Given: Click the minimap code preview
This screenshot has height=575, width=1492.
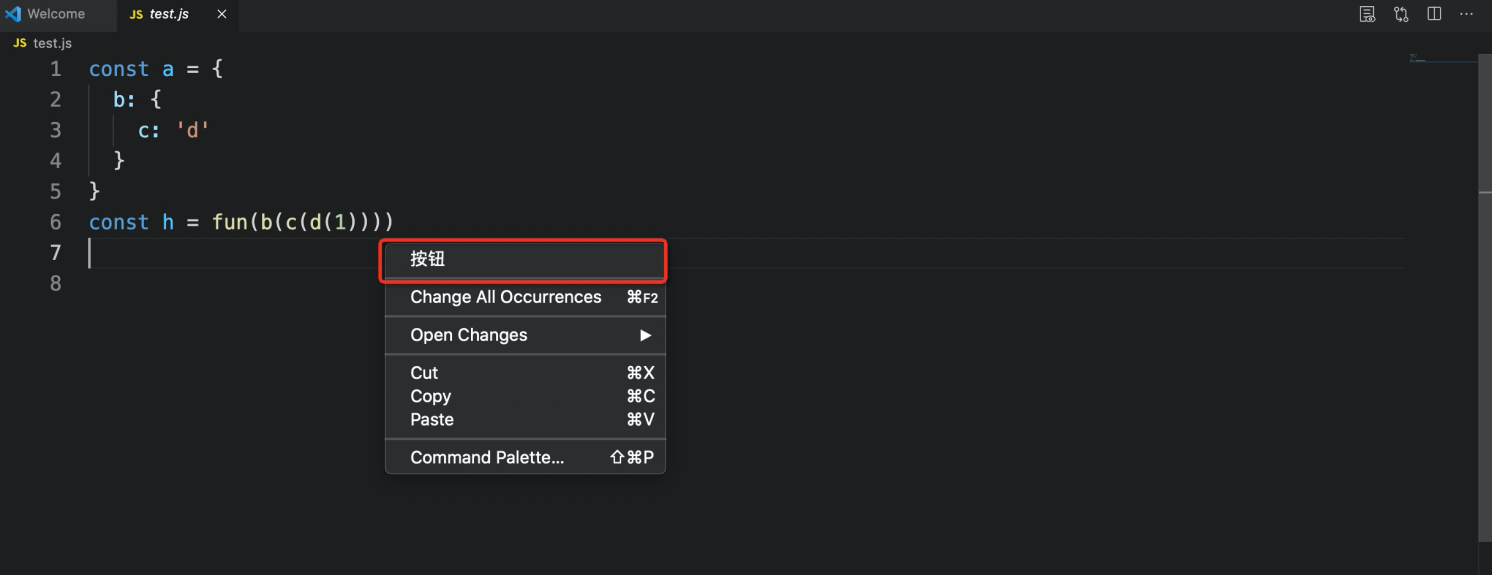Looking at the screenshot, I should click(x=1418, y=58).
